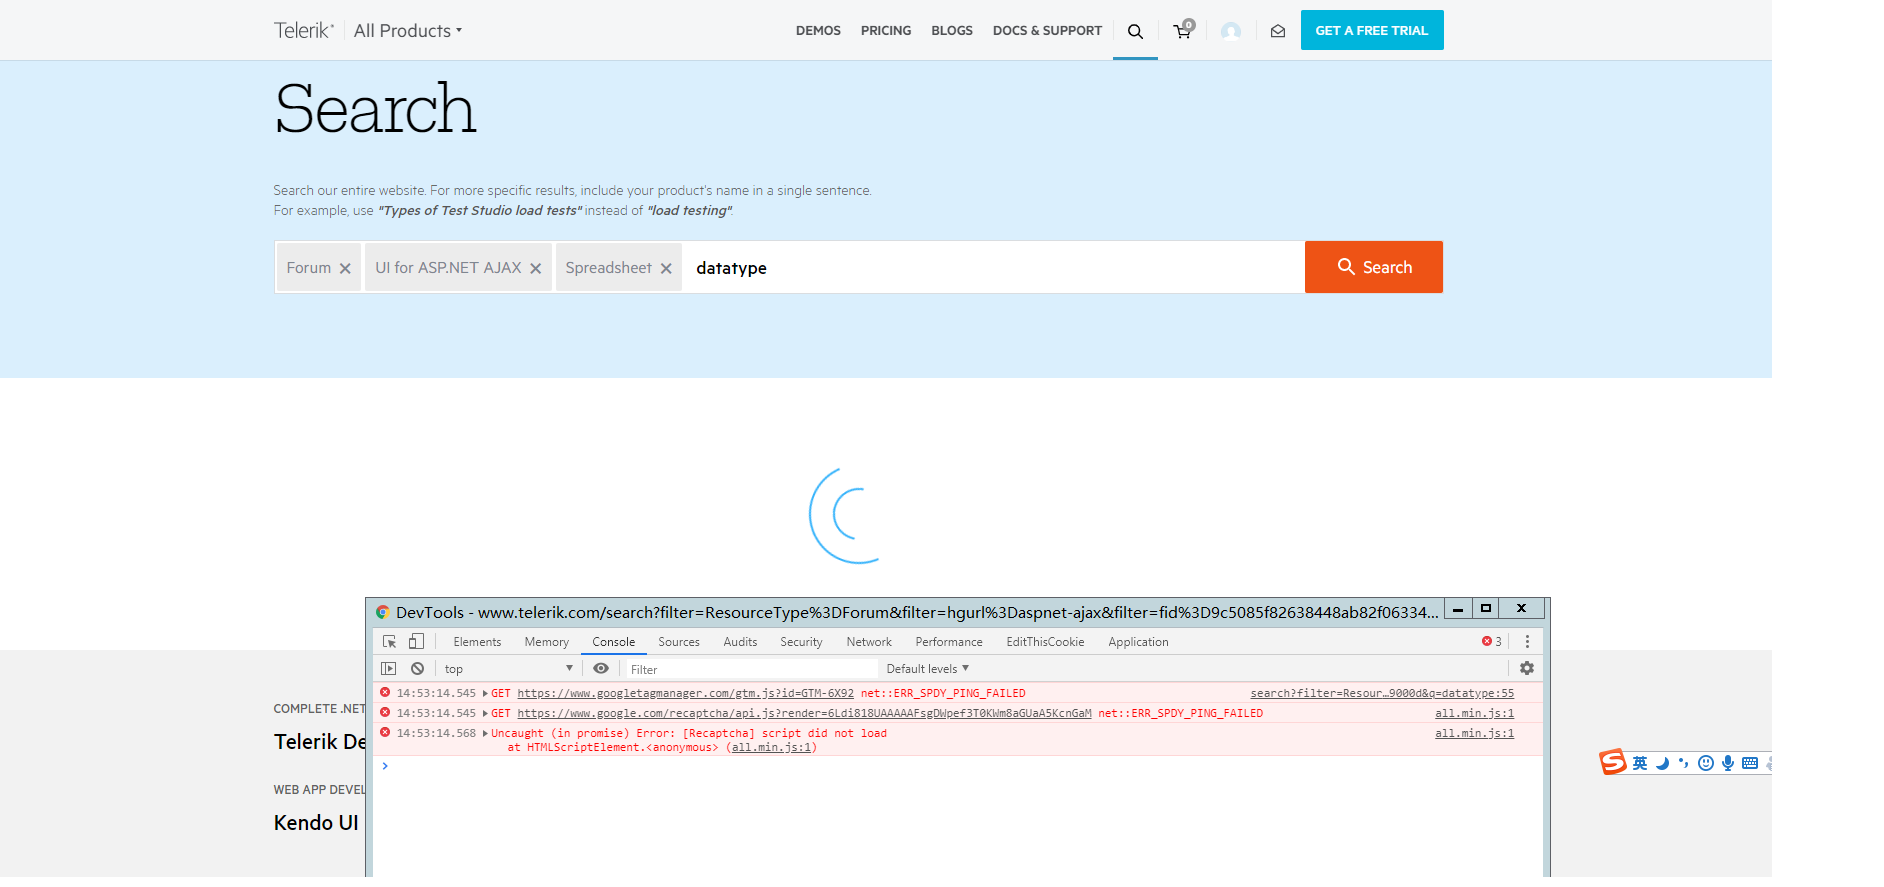Select the 14:53:14.568 timestamp text

436,734
